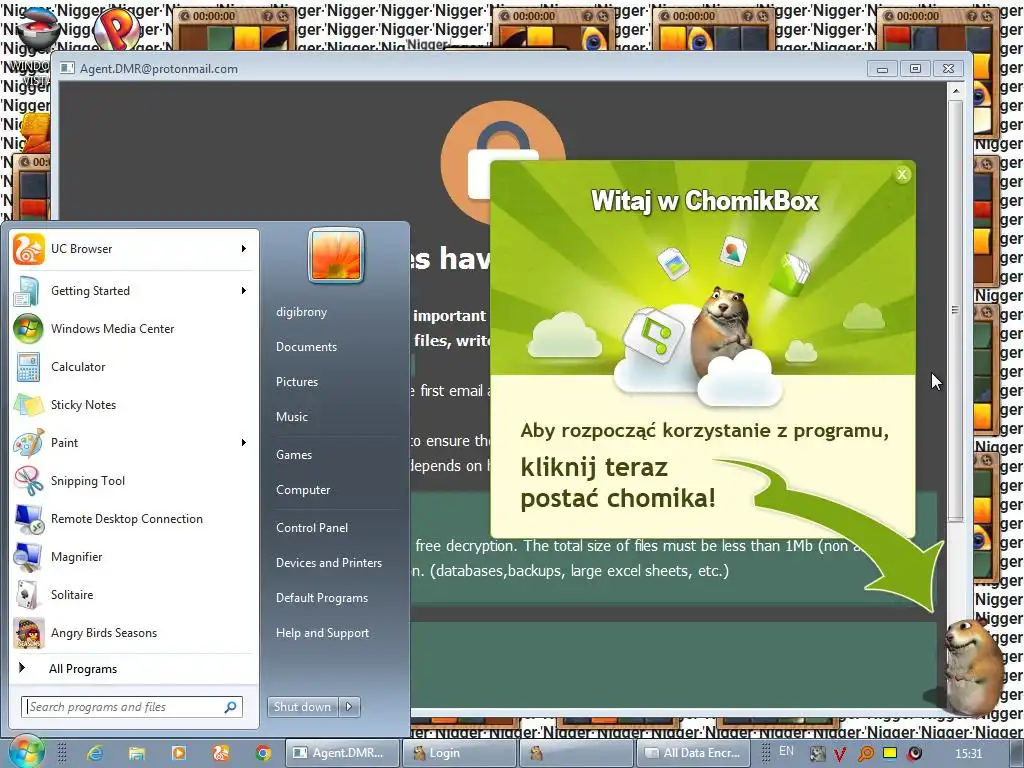Maximize the Agent.DMR@protonmail.com window

click(x=915, y=69)
